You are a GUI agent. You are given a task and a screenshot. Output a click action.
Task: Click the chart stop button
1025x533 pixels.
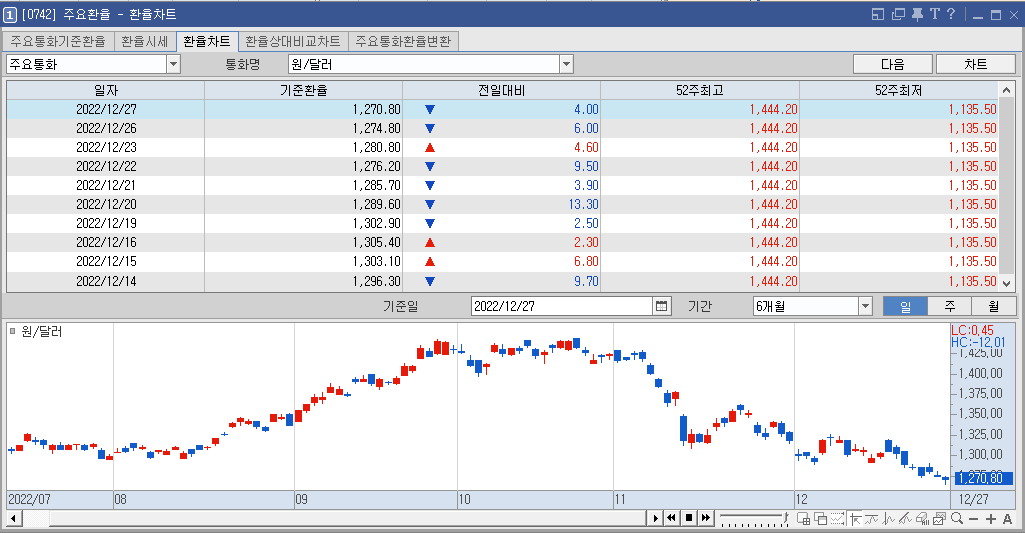[689, 519]
